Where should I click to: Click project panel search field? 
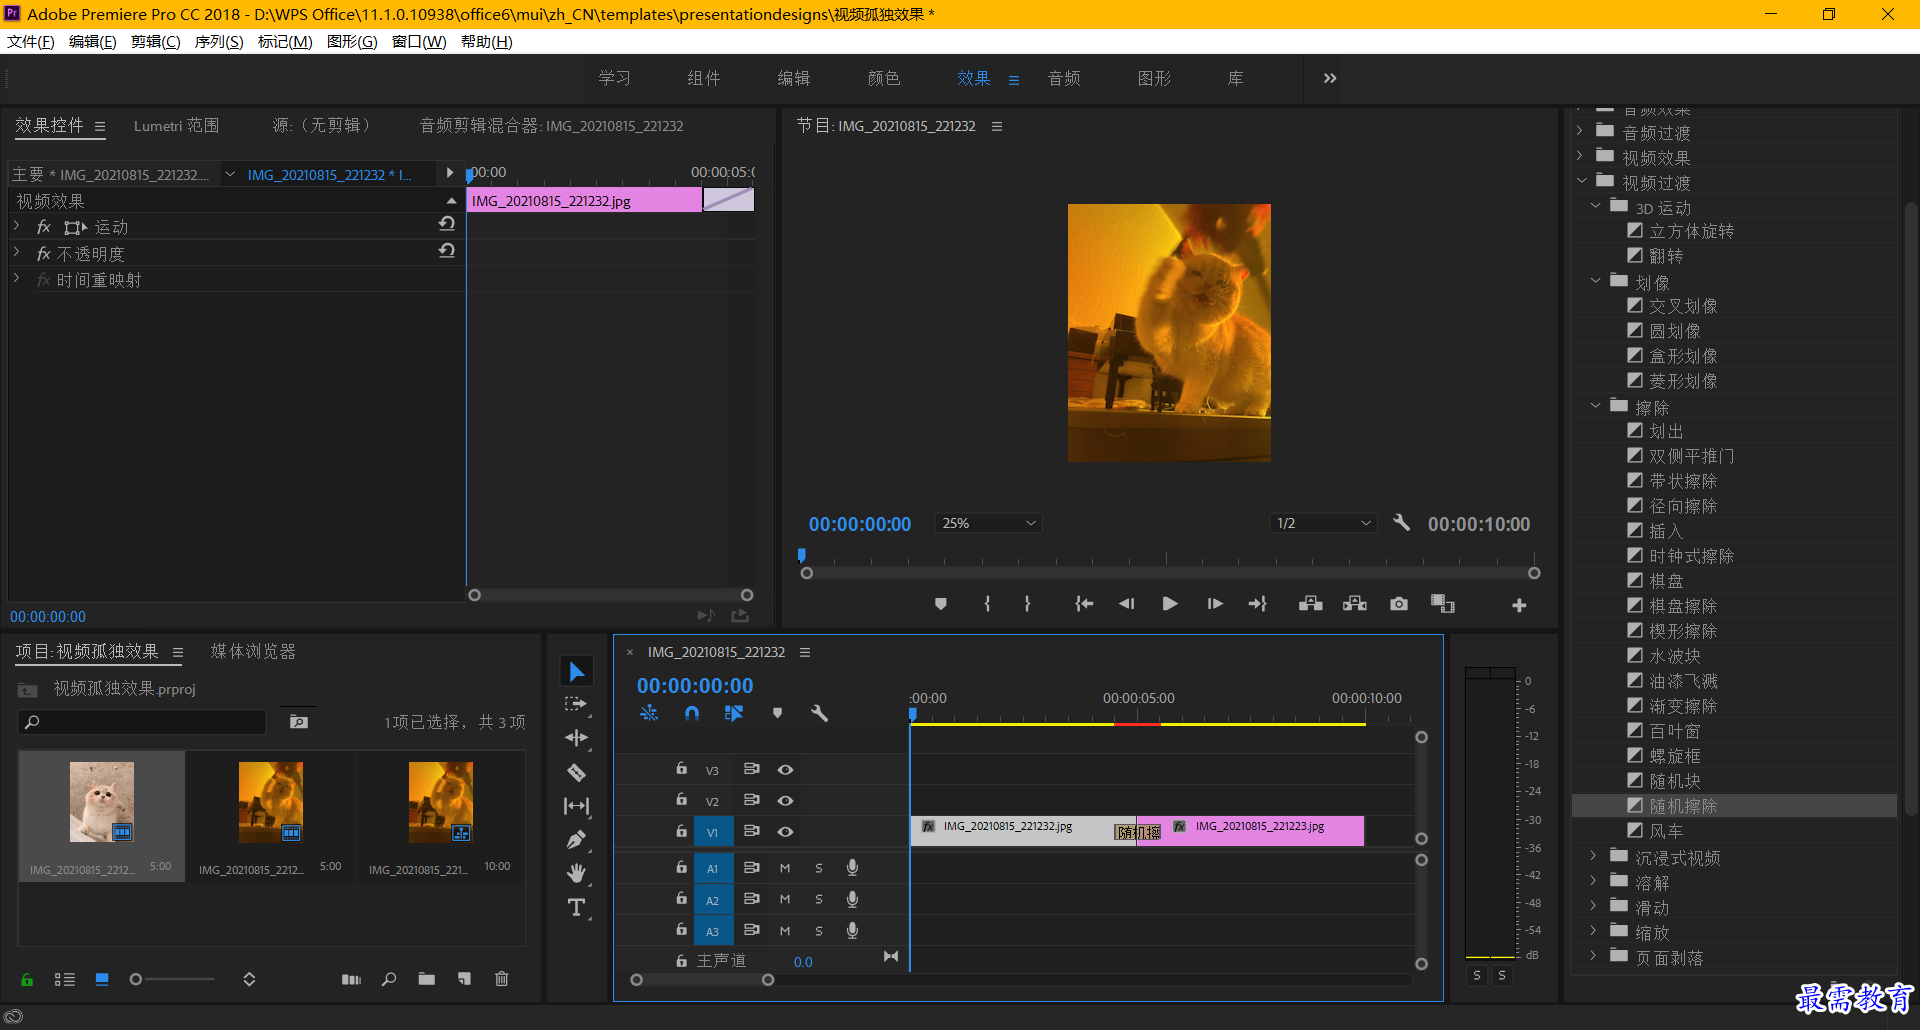pos(142,721)
